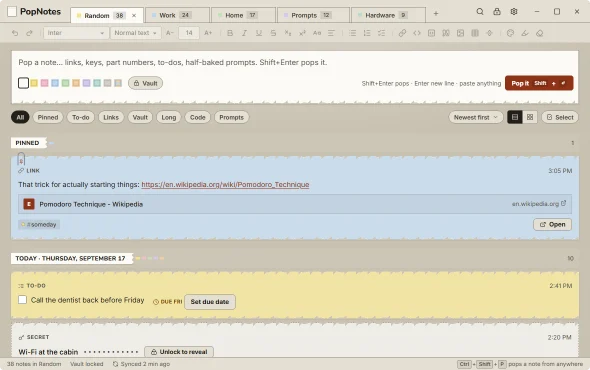
Task: Select the highlighter tool
Action: 525,33
